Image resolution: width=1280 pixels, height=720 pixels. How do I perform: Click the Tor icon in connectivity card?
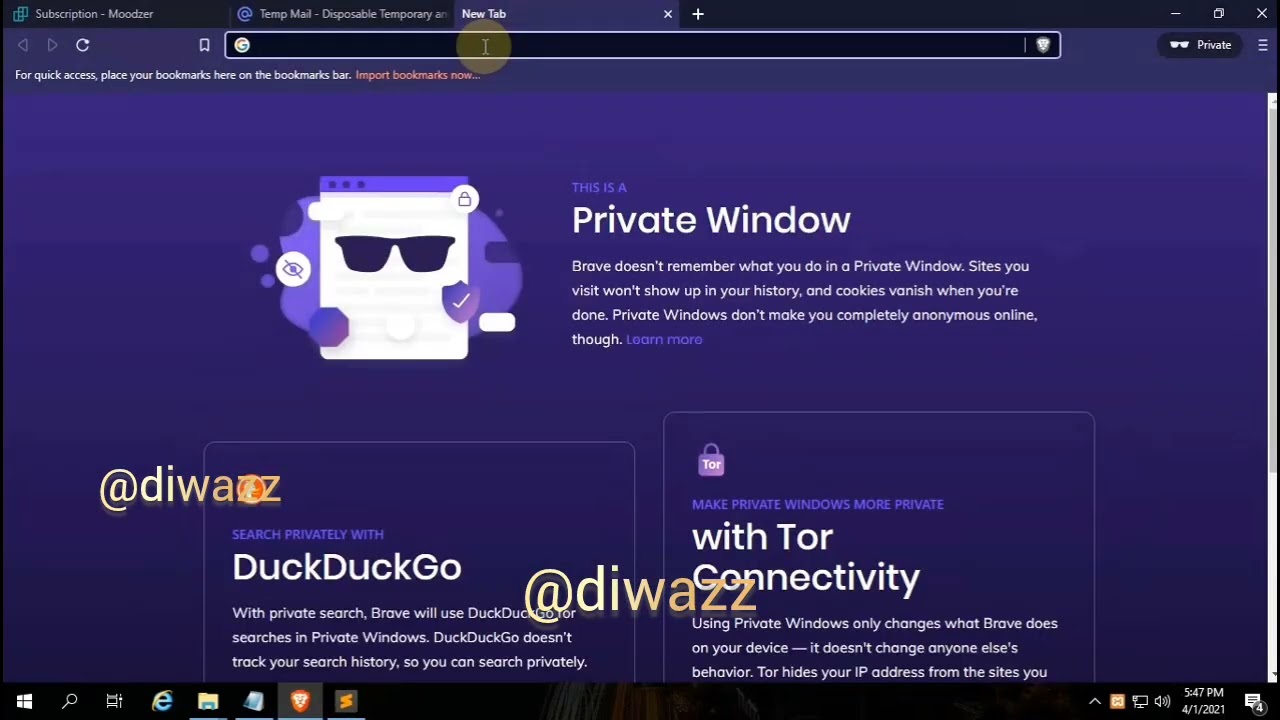coord(711,461)
